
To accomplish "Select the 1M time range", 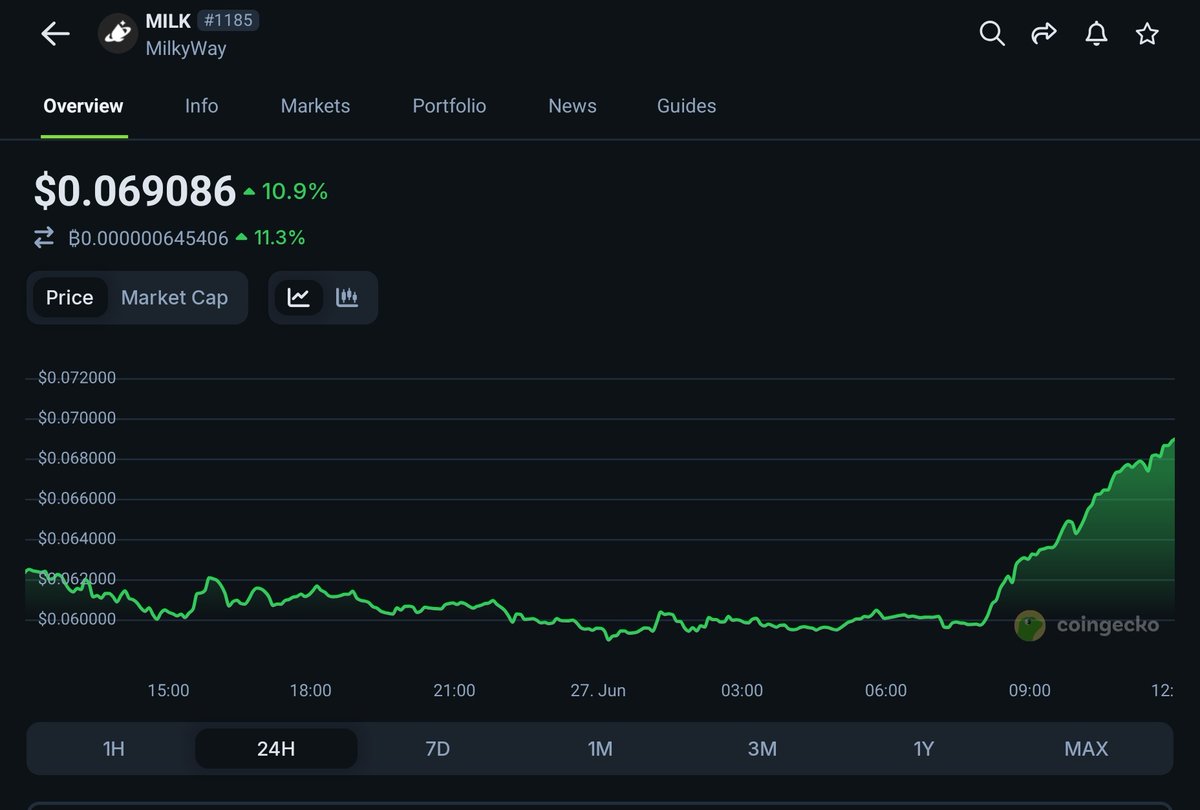I will [600, 749].
